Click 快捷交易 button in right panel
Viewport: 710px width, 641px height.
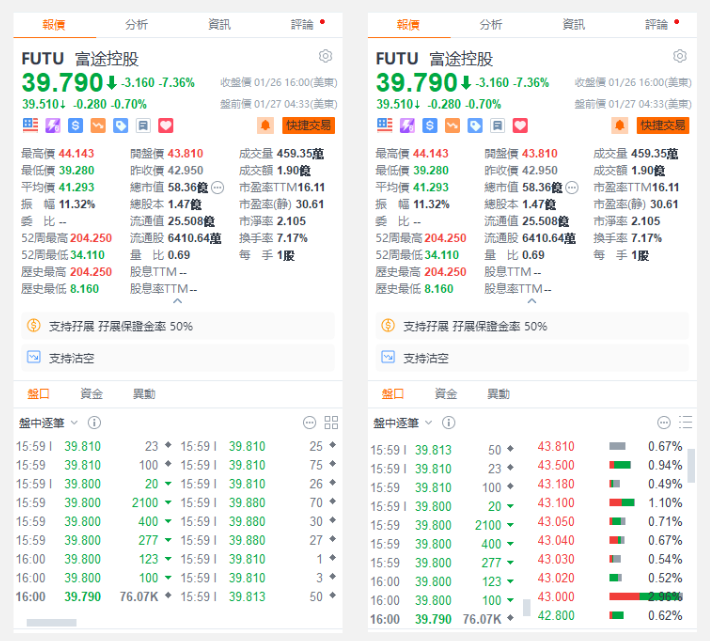pyautogui.click(x=663, y=125)
